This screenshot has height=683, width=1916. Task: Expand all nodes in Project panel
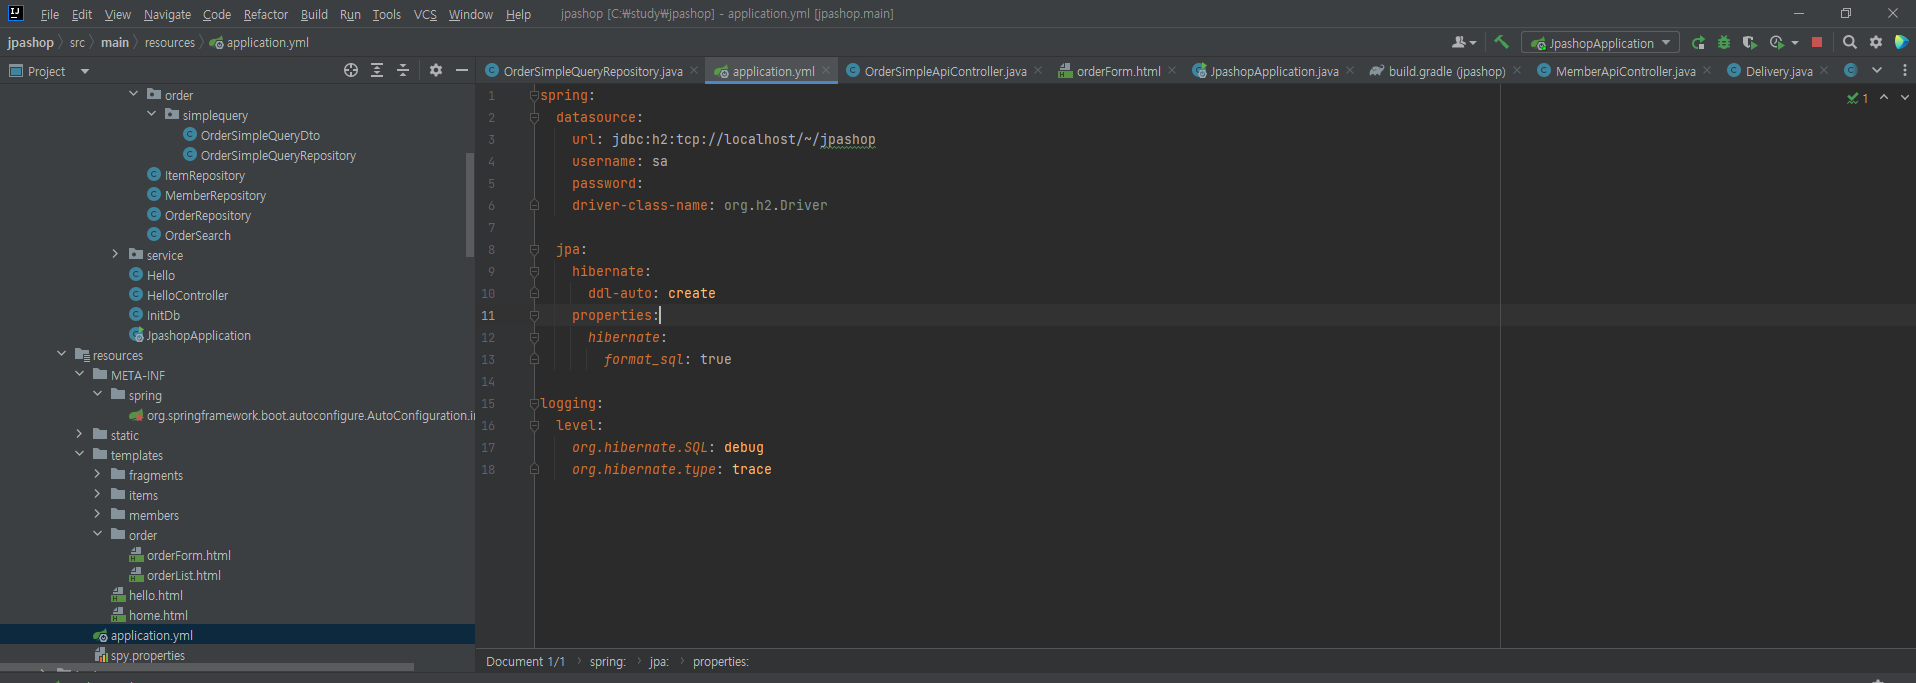[x=377, y=70]
